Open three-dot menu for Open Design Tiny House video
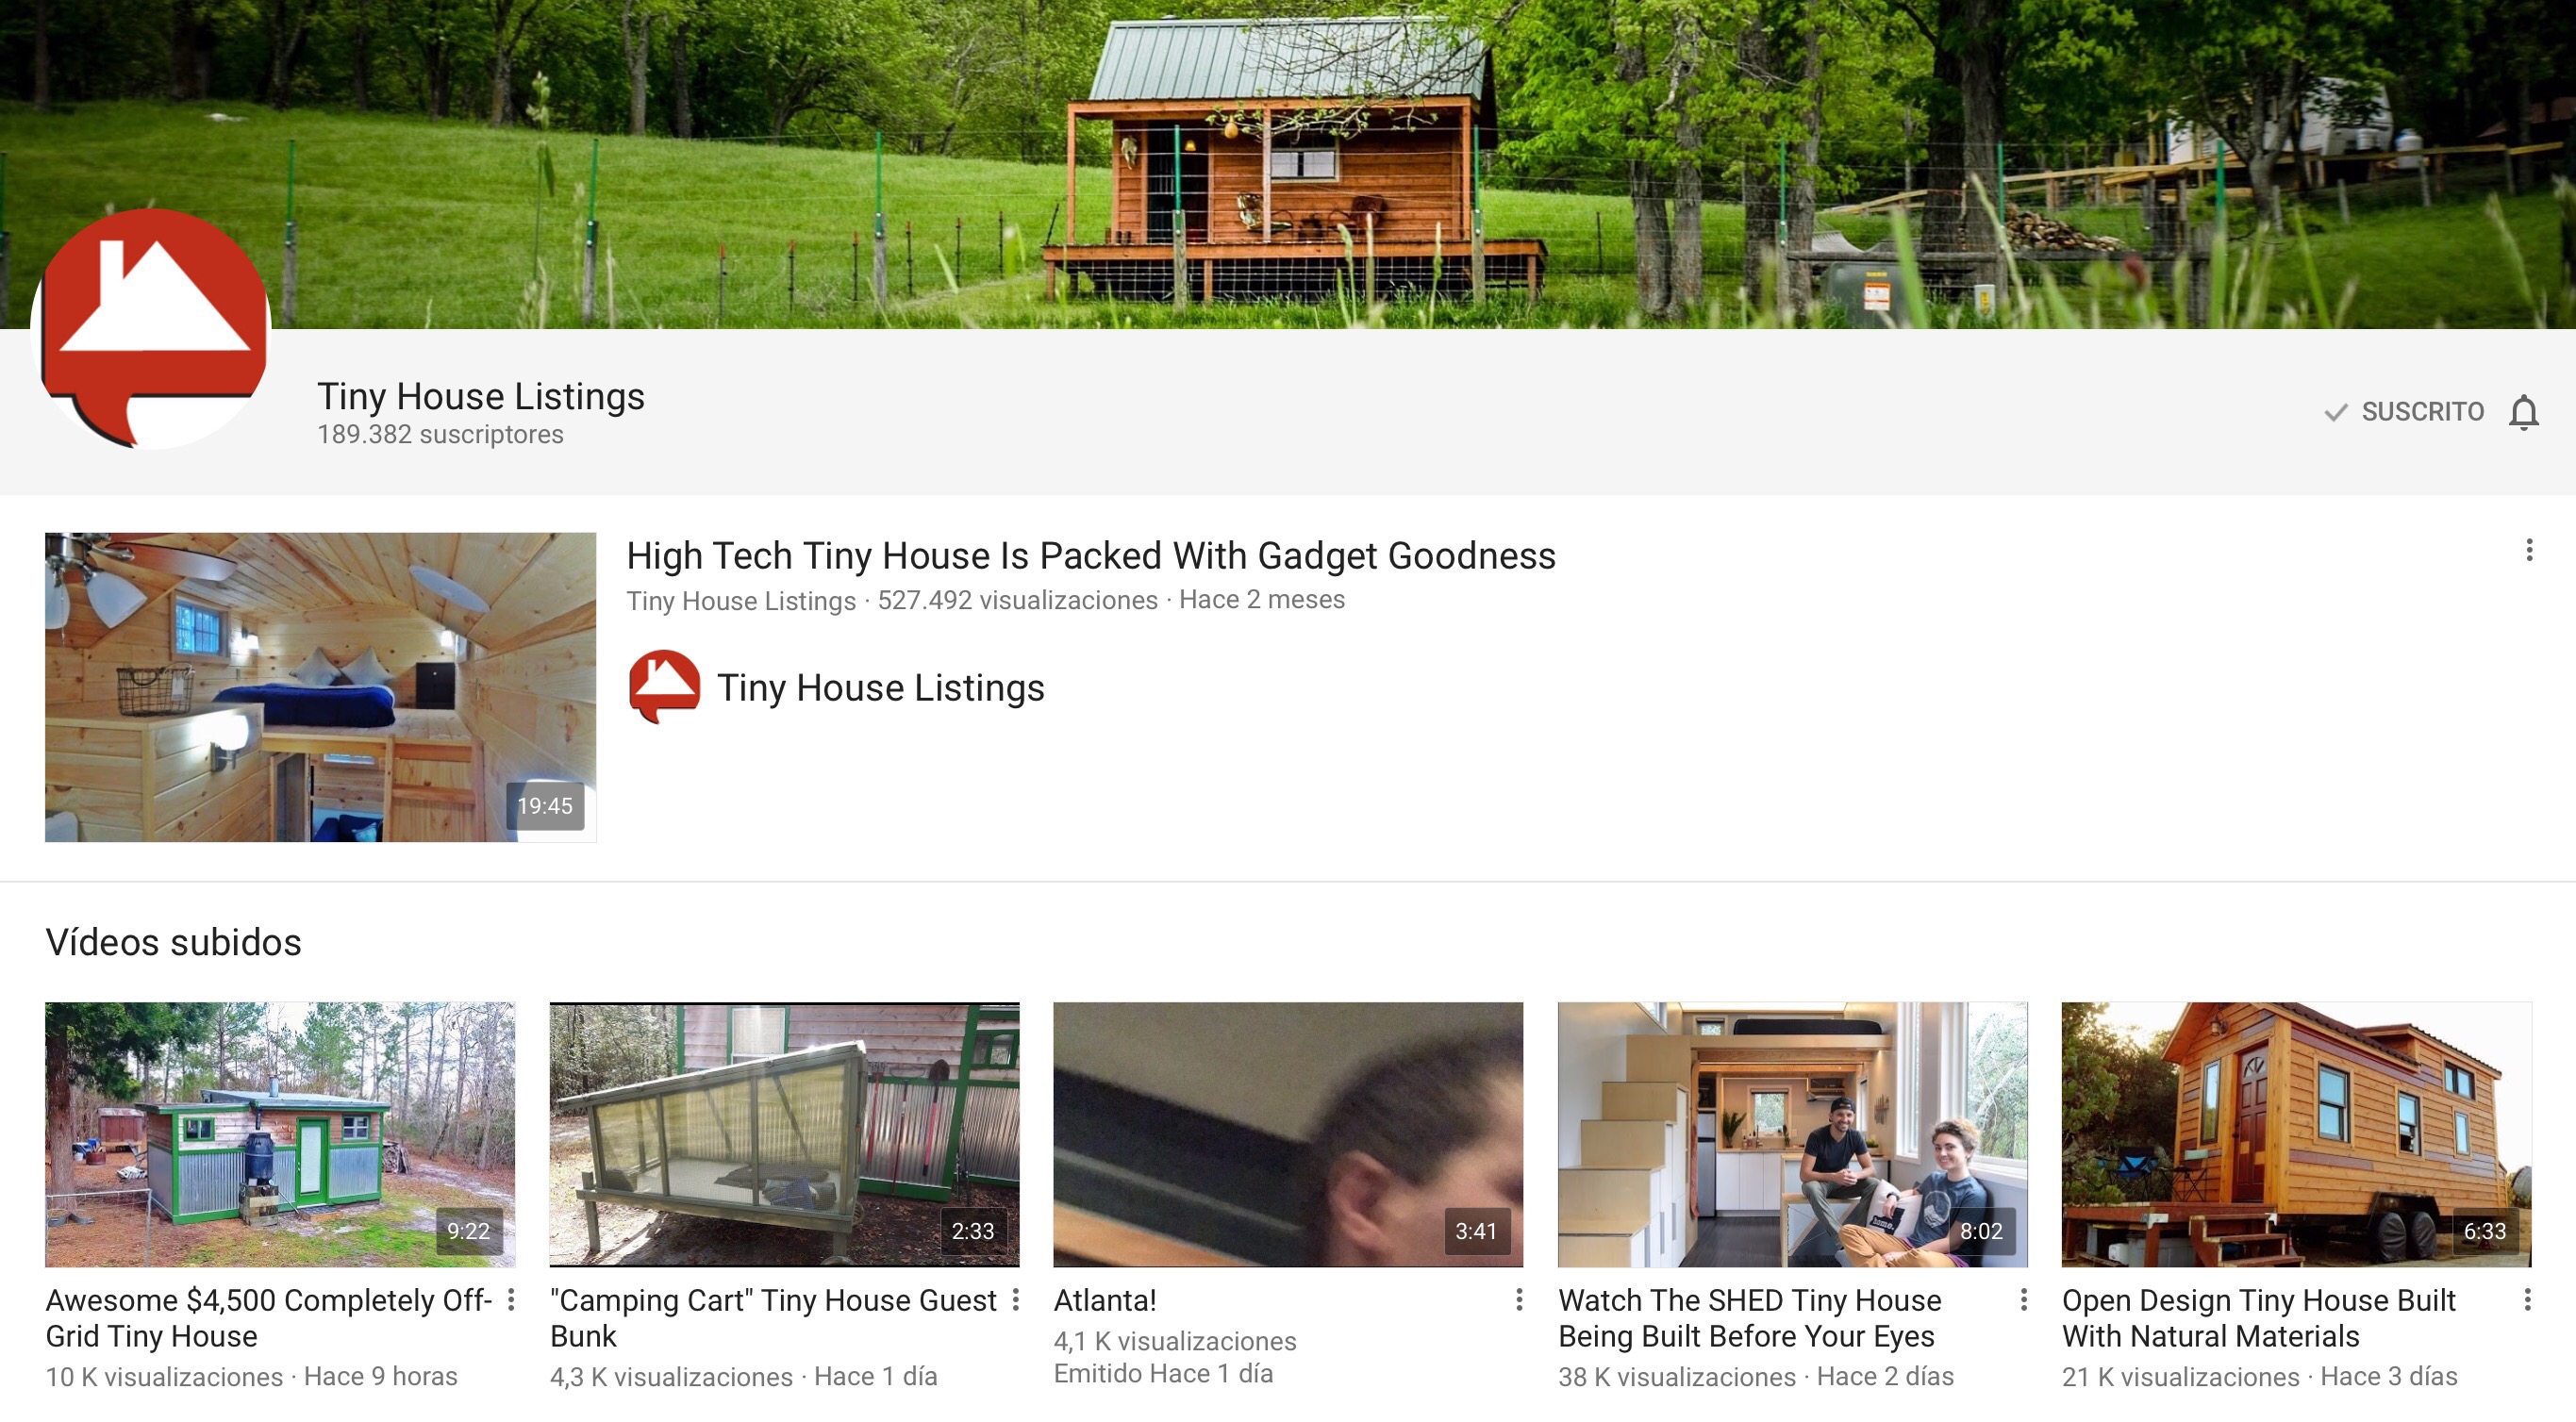The height and width of the screenshot is (1422, 2576). pyautogui.click(x=2528, y=1299)
